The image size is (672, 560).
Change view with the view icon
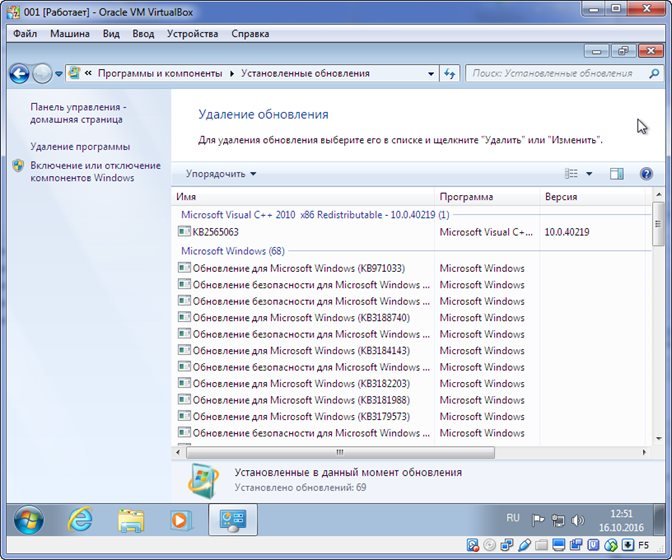click(571, 174)
